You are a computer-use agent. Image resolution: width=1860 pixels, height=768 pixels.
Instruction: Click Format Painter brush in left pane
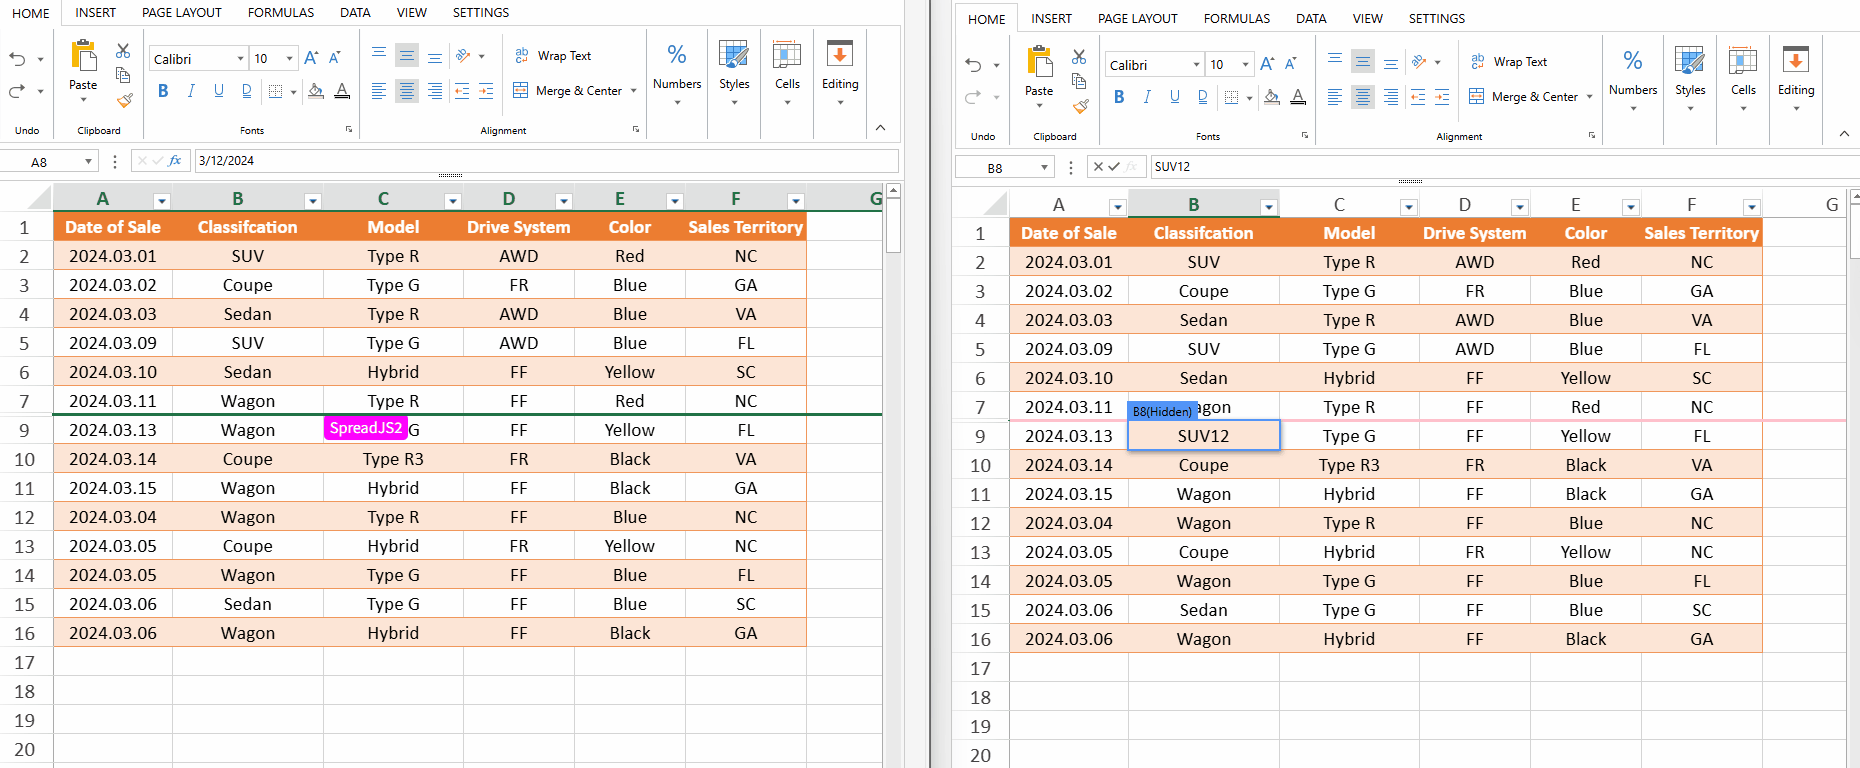tap(124, 100)
